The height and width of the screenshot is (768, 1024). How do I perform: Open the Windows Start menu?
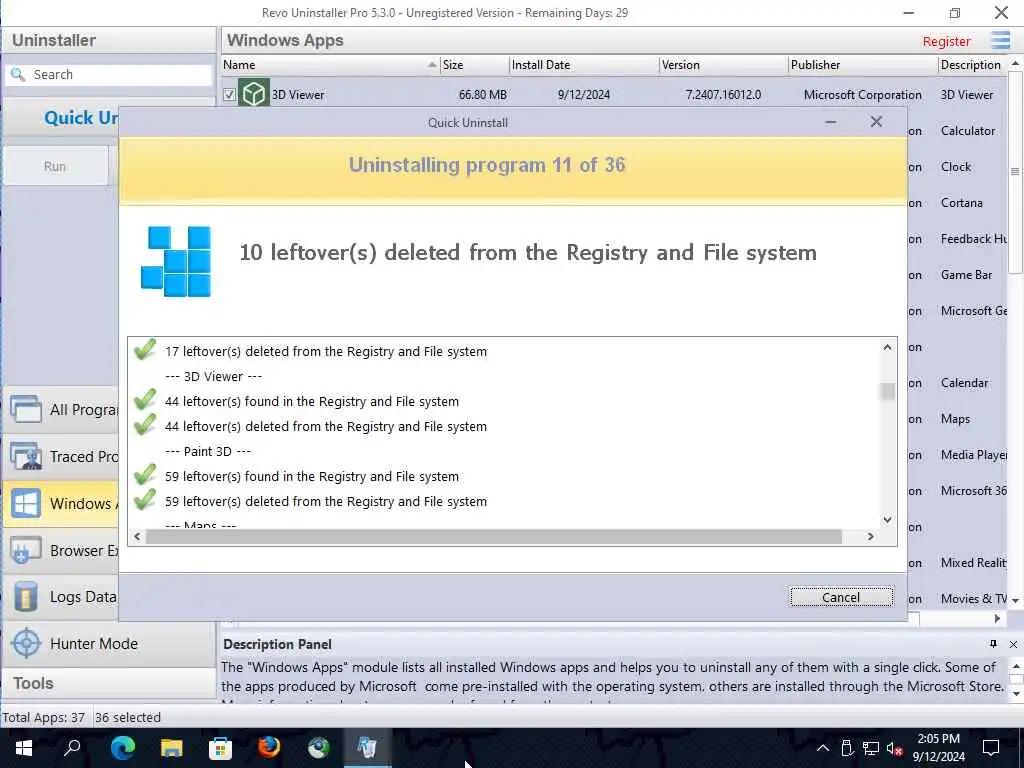click(x=24, y=748)
